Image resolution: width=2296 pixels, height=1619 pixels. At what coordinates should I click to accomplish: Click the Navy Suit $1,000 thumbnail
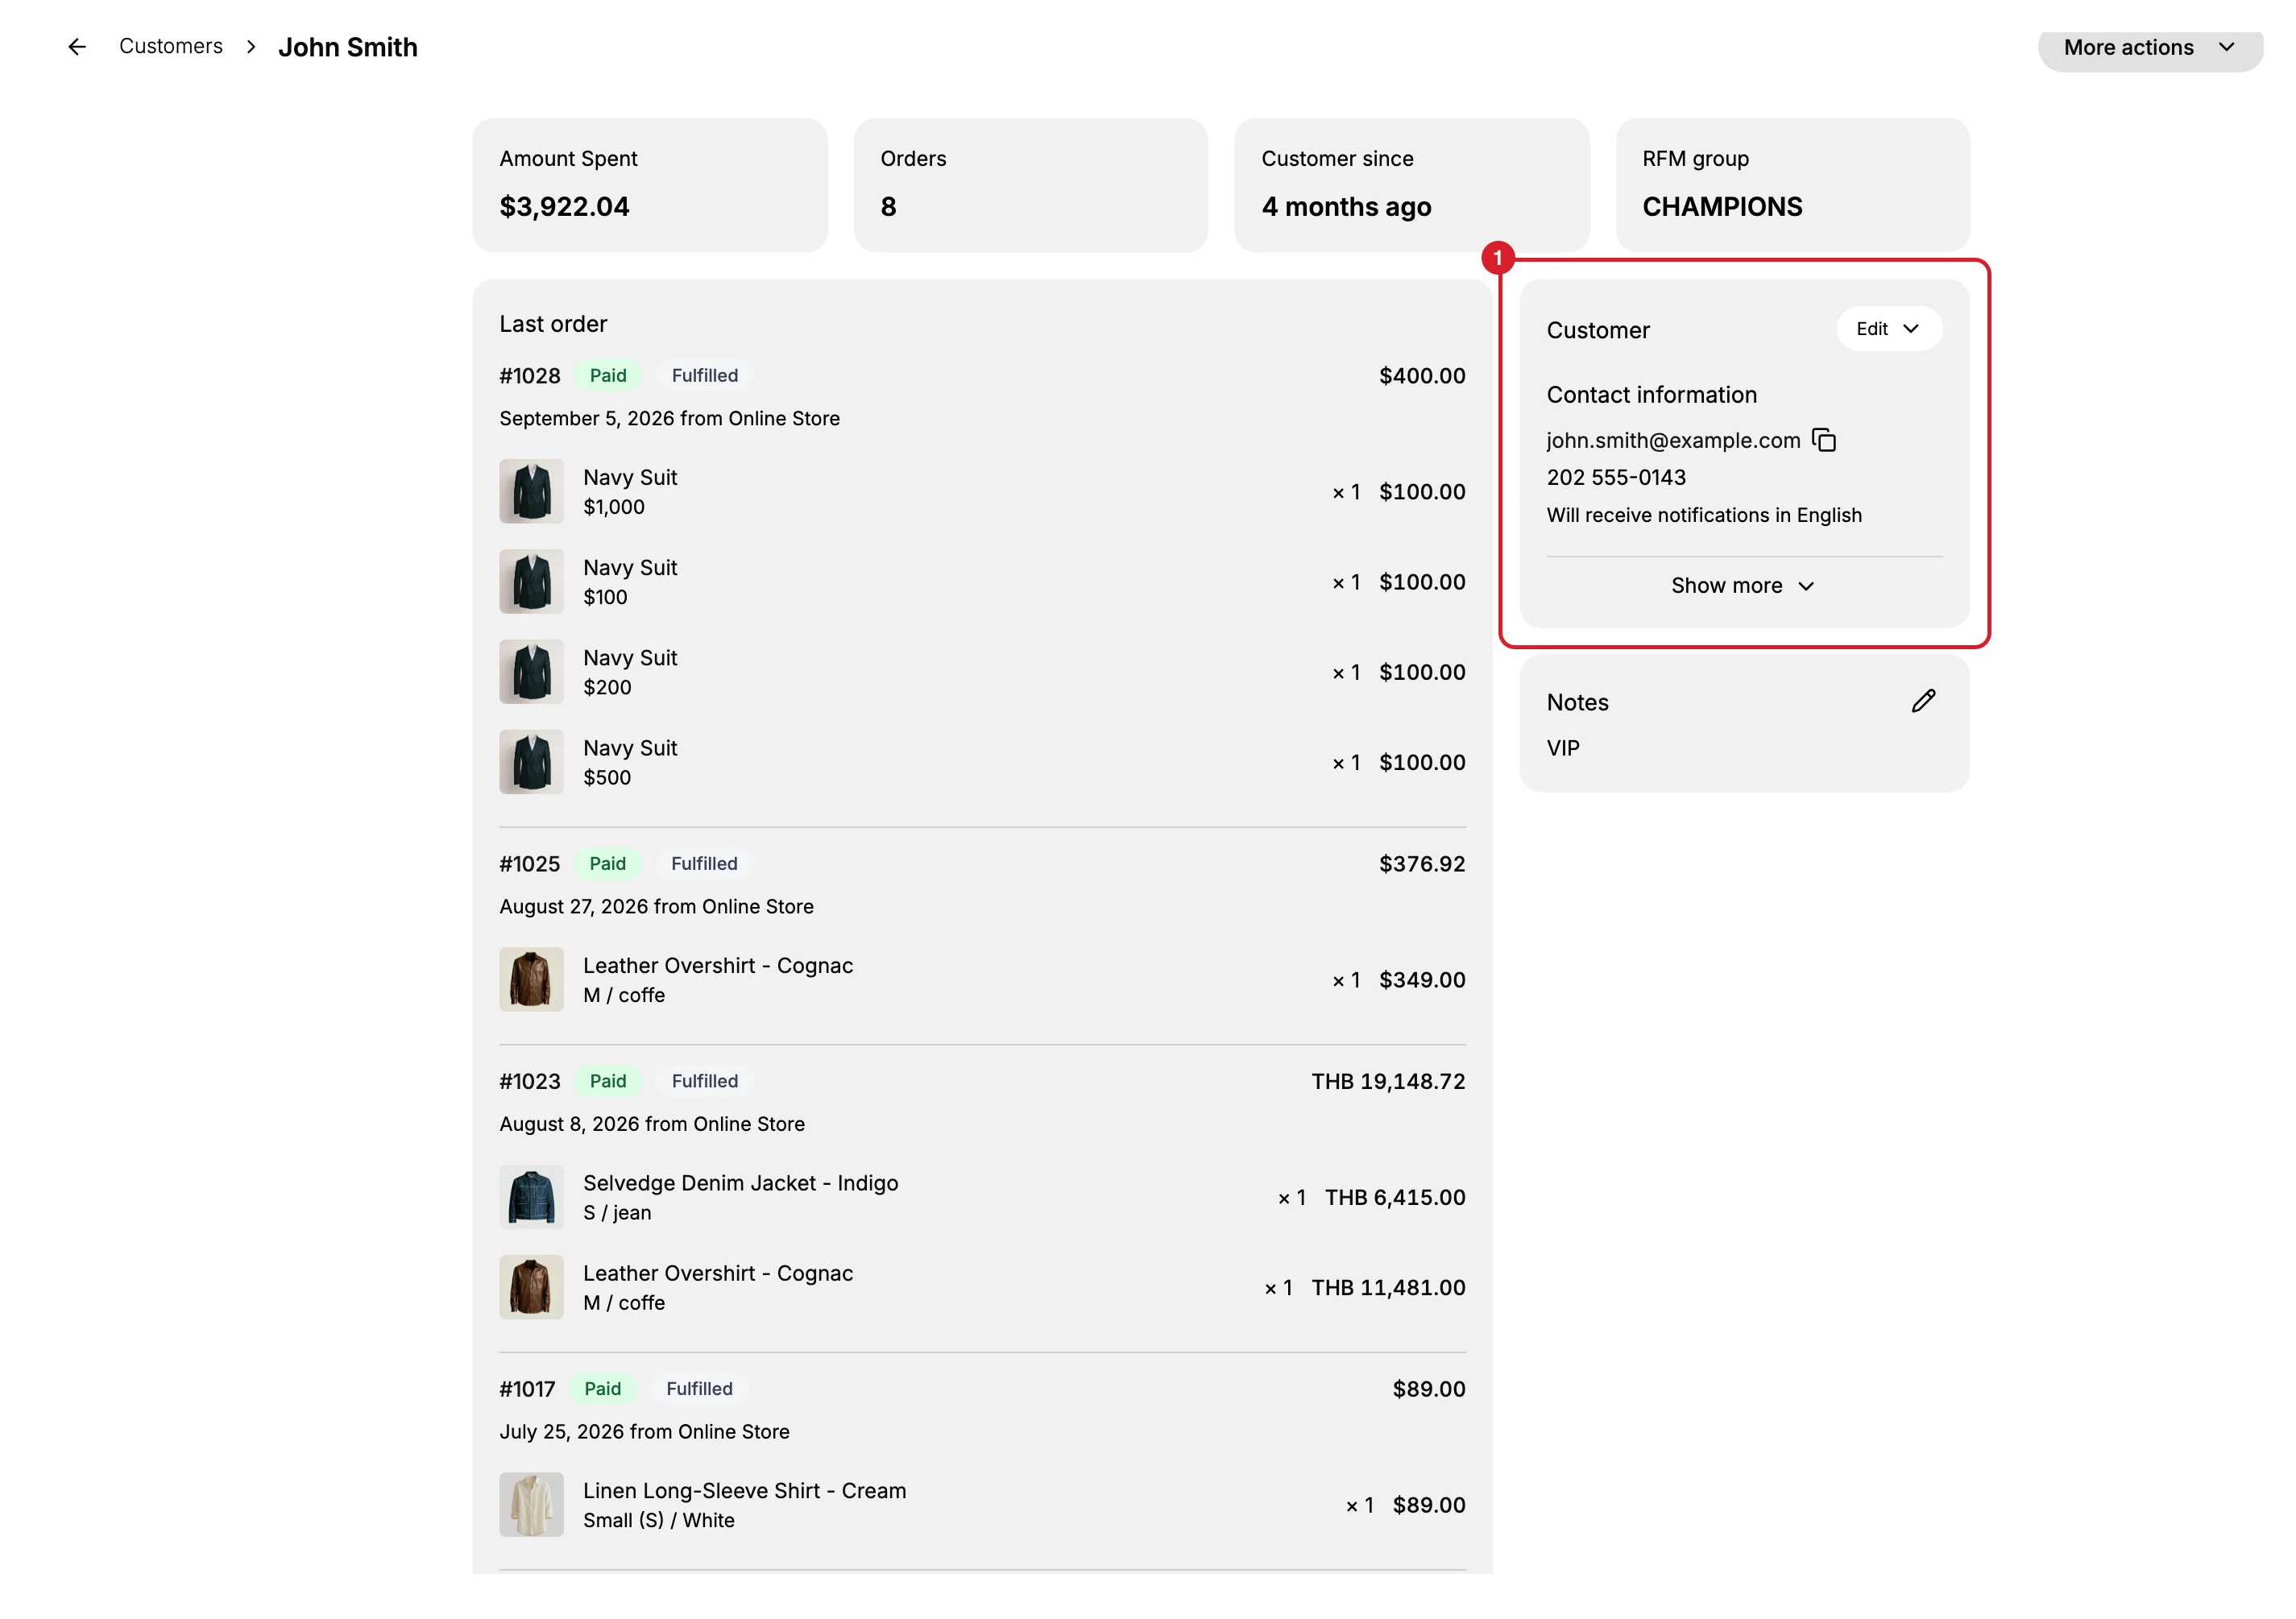[531, 491]
